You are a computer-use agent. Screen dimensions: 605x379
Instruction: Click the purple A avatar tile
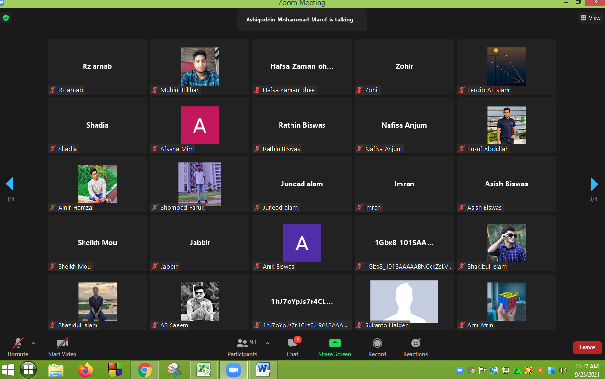pyautogui.click(x=302, y=243)
